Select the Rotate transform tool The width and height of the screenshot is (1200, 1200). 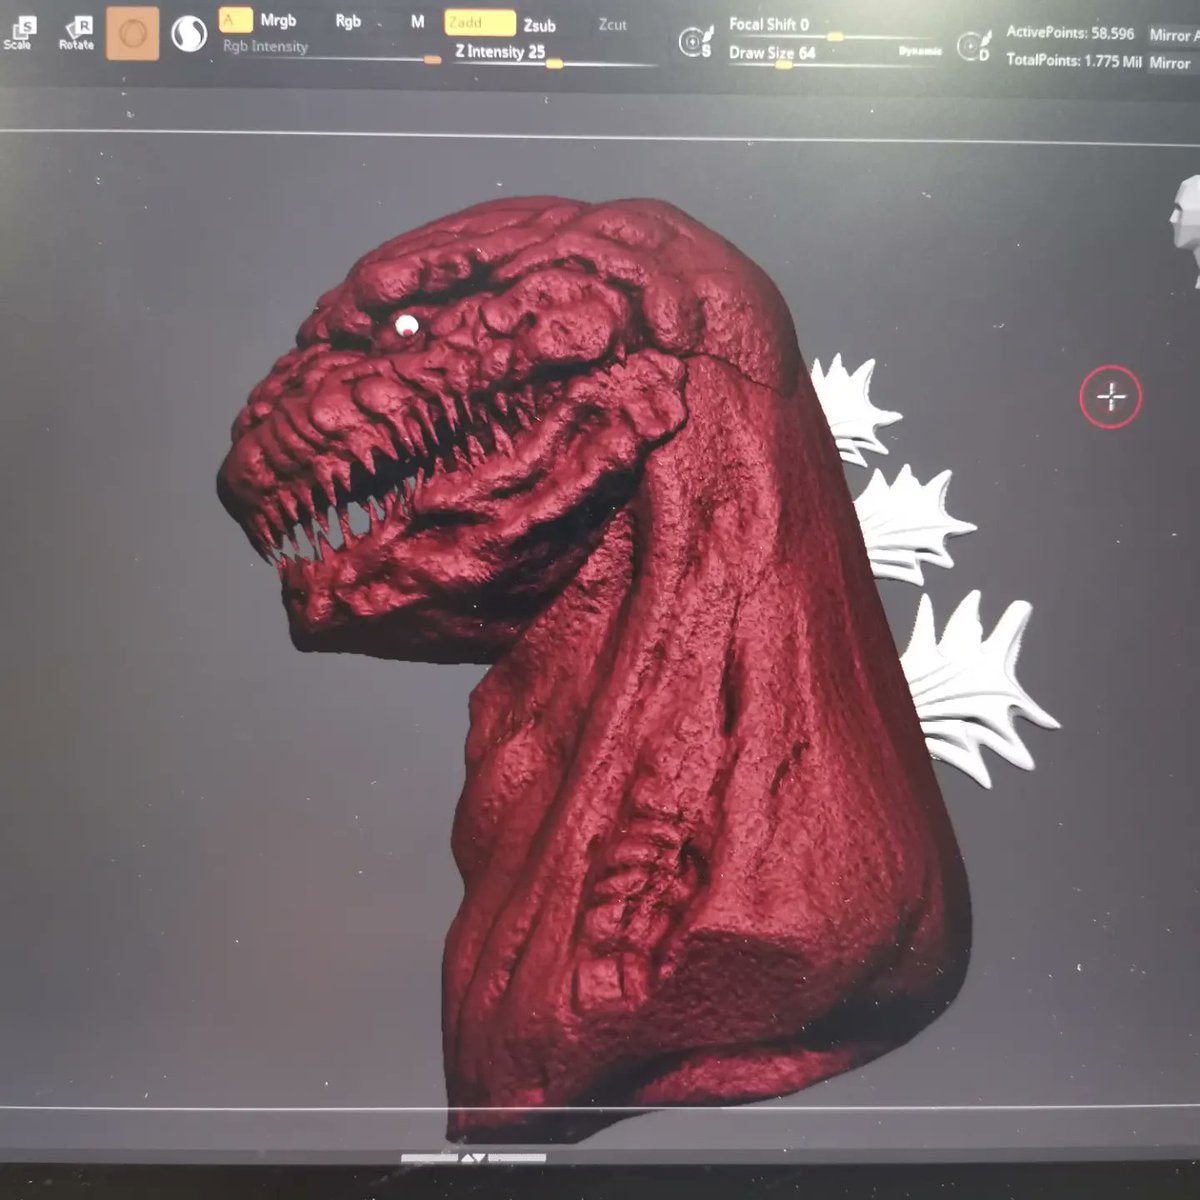pos(76,34)
